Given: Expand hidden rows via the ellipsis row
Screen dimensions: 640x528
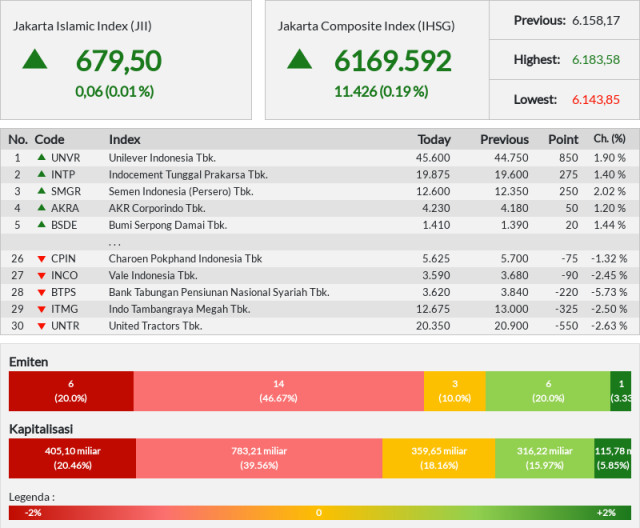Looking at the screenshot, I should 320,242.
